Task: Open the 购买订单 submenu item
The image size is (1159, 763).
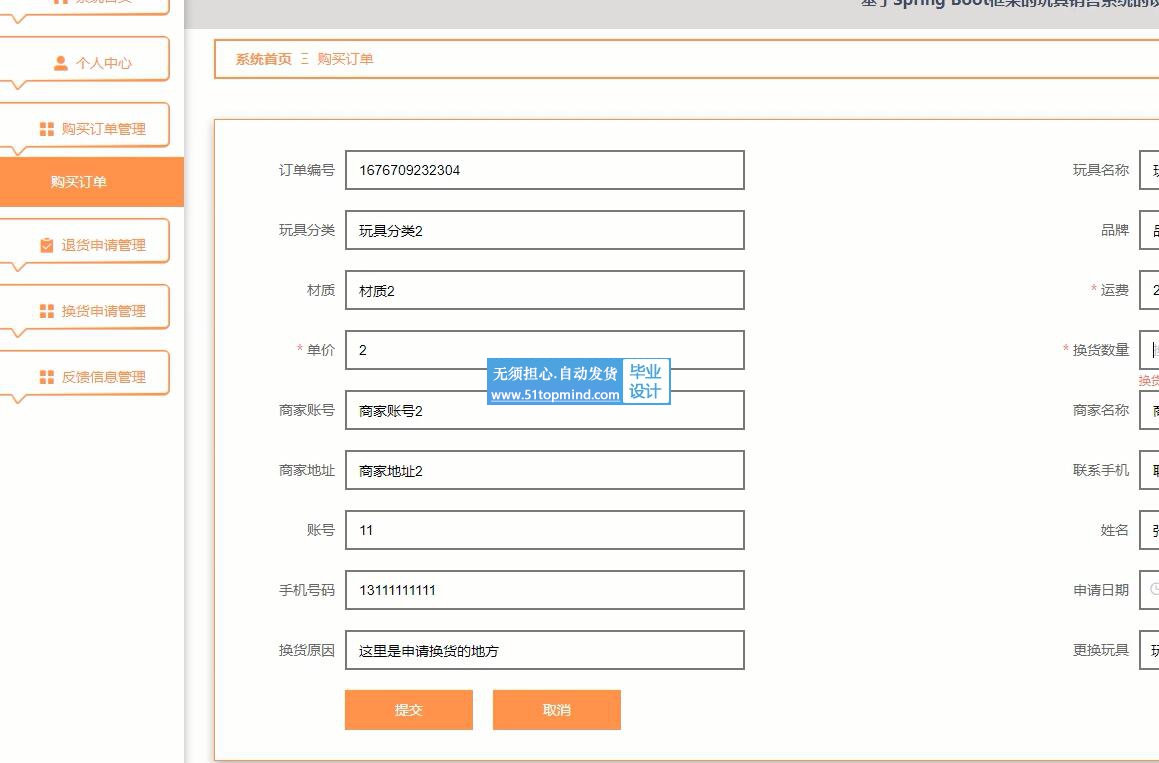Action: coord(79,182)
